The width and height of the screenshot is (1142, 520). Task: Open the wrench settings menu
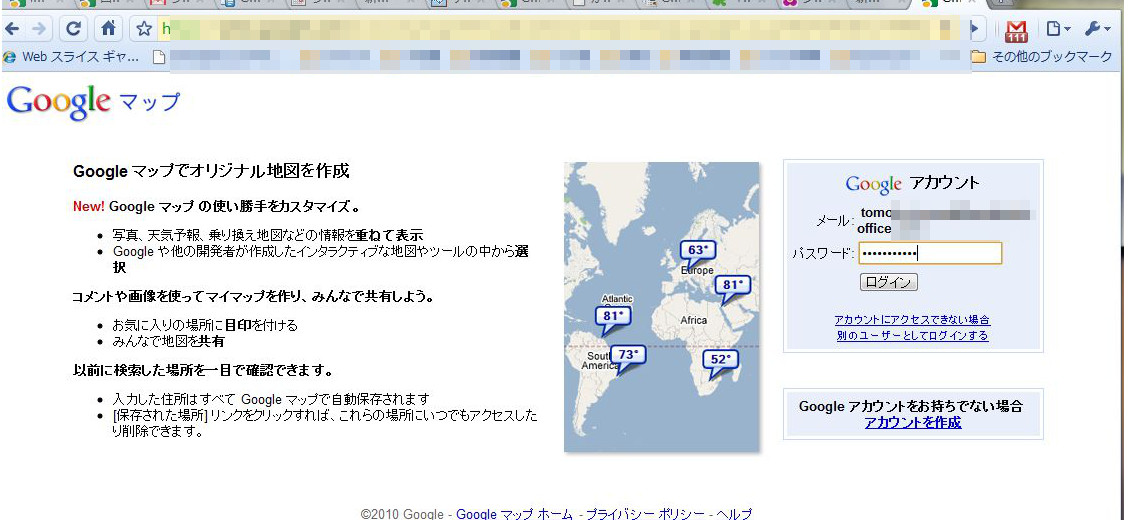pos(1098,29)
